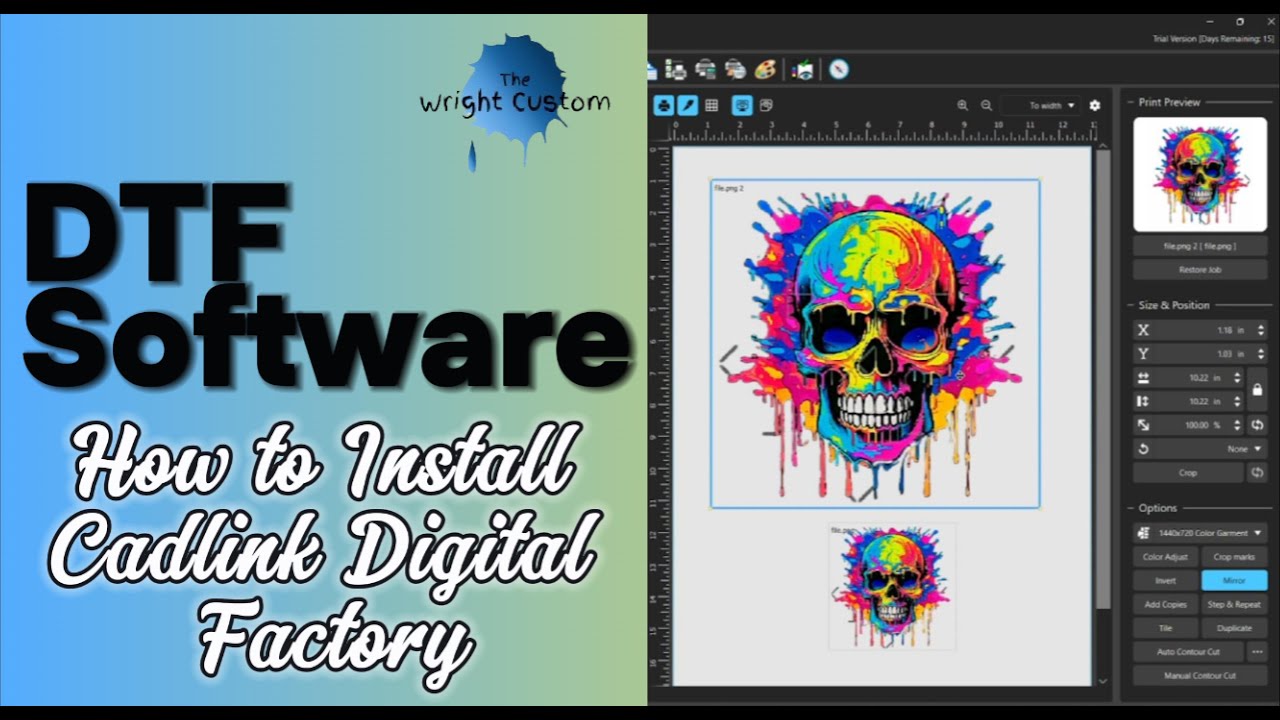Click the Crop marks button
This screenshot has height=720, width=1280.
click(1234, 557)
